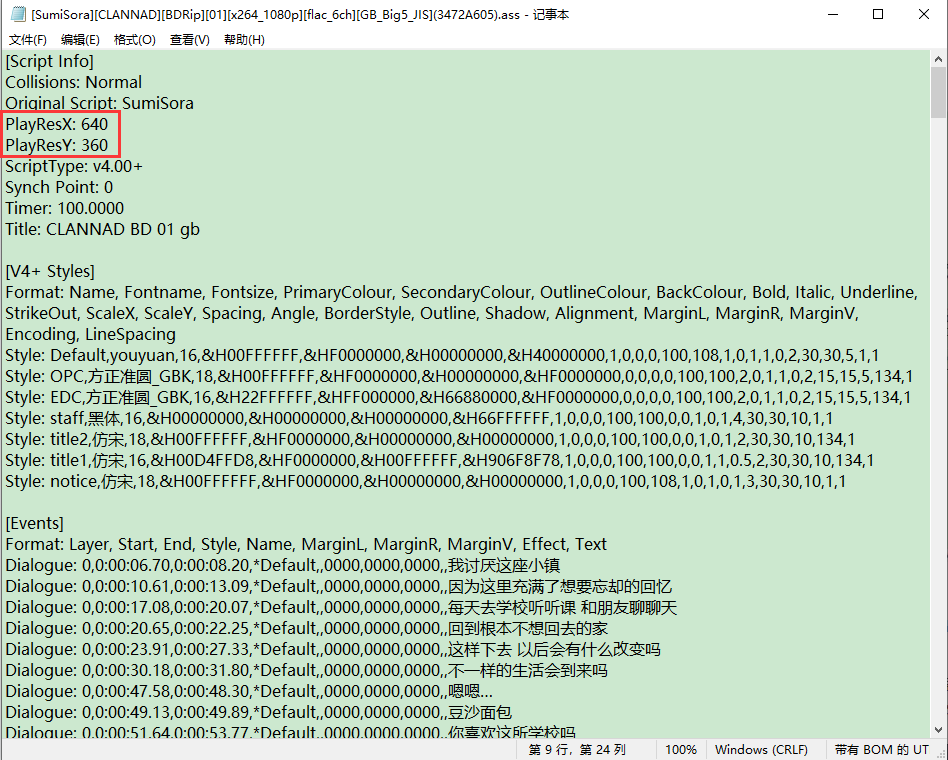
Task: Click the '[Events]' section header
Action: click(x=34, y=524)
